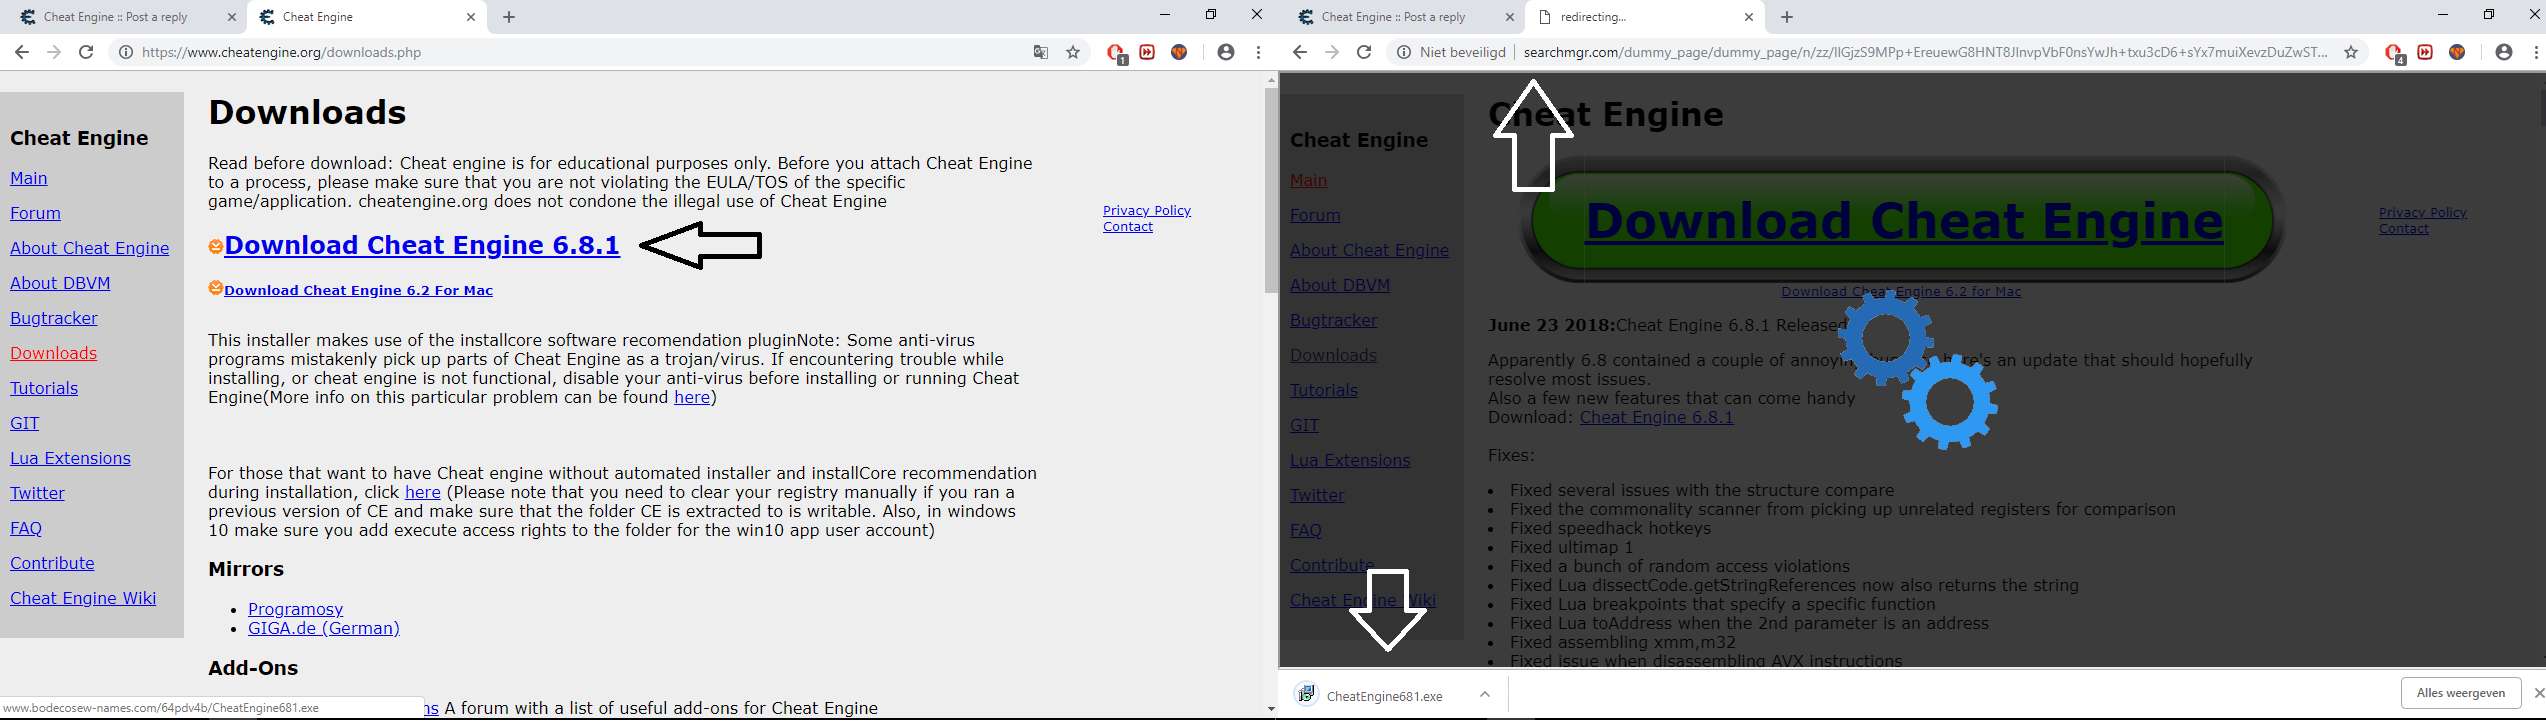The image size is (2546, 722).
Task: Close the download bar with X
Action: 2538,693
